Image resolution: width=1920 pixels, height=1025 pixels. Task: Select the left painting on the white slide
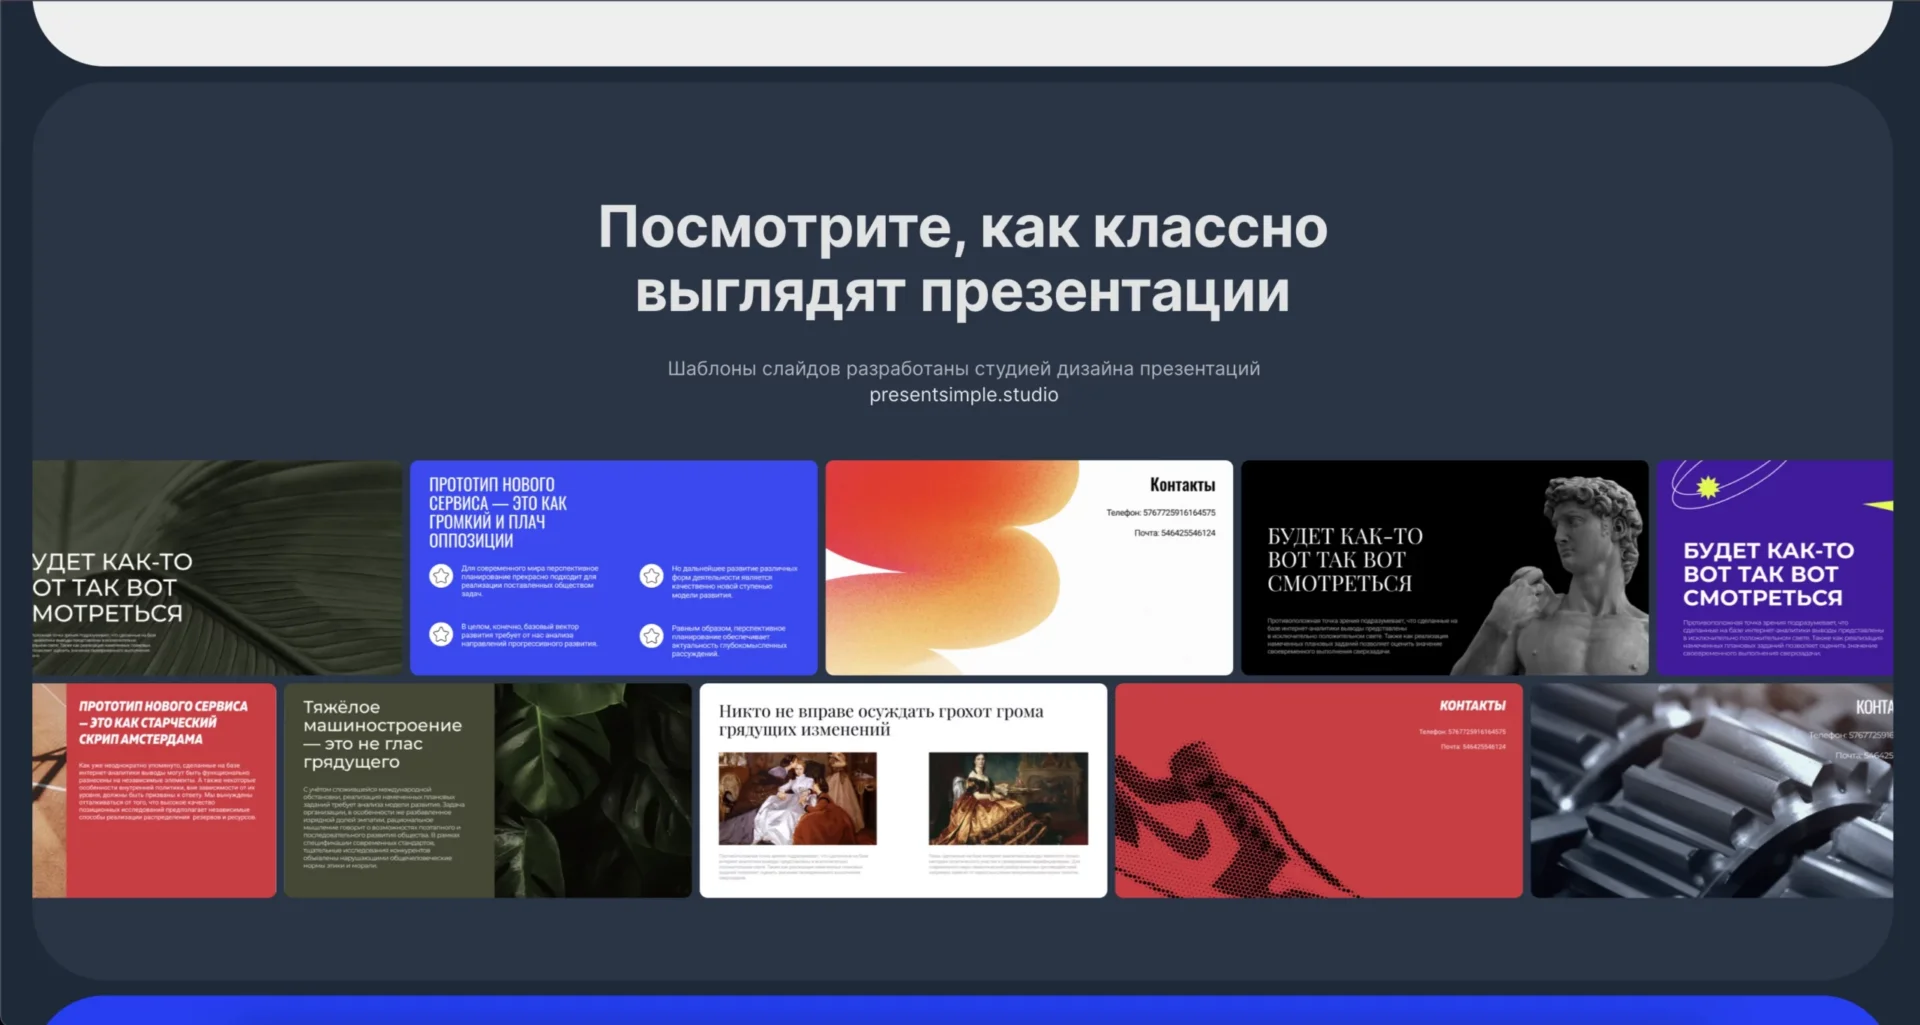pyautogui.click(x=797, y=799)
